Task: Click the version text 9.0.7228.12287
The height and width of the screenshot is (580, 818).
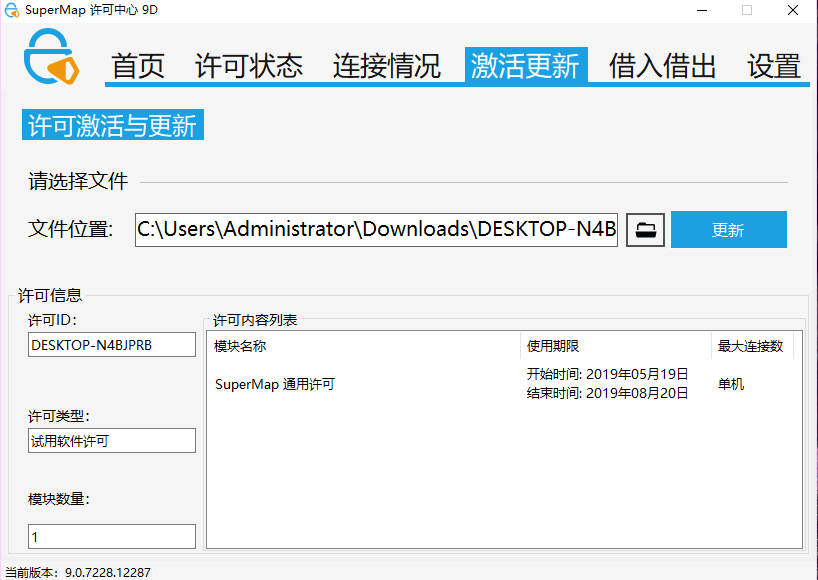Action: tap(107, 572)
